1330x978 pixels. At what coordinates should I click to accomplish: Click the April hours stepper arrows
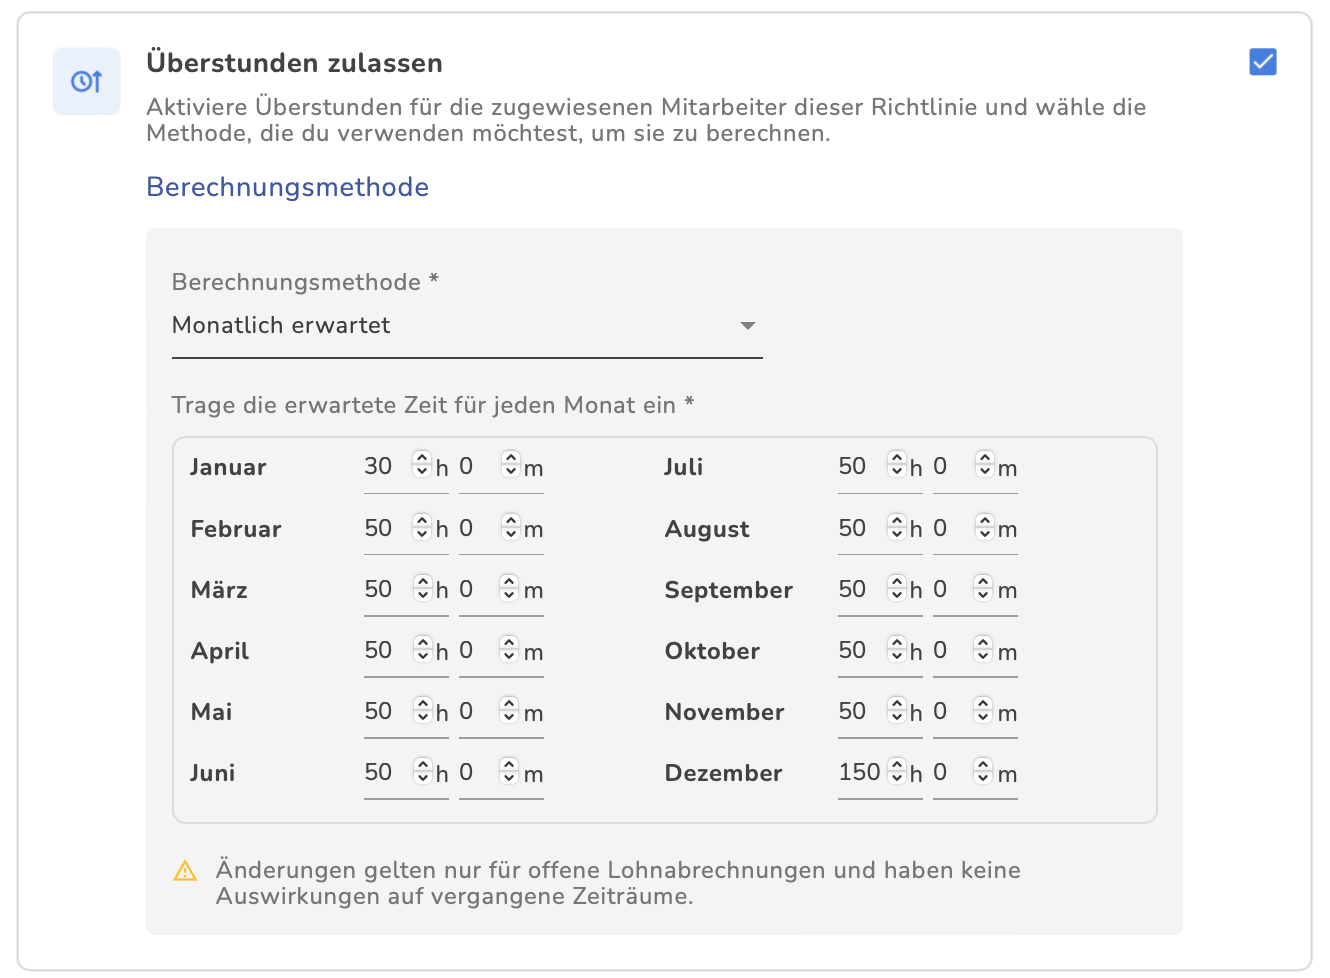pos(422,649)
